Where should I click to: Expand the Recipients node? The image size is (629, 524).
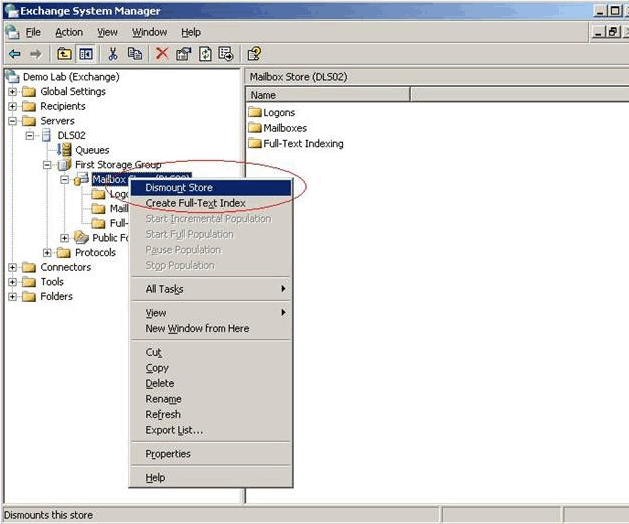[12, 106]
